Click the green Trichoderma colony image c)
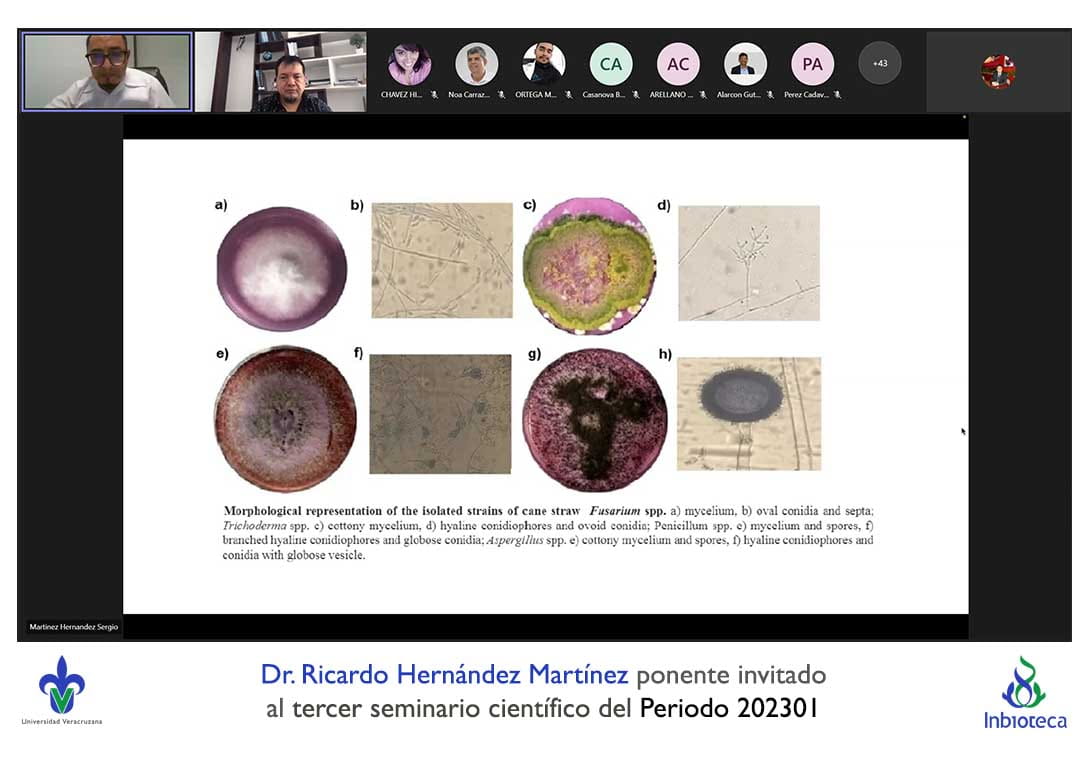 click(x=590, y=265)
